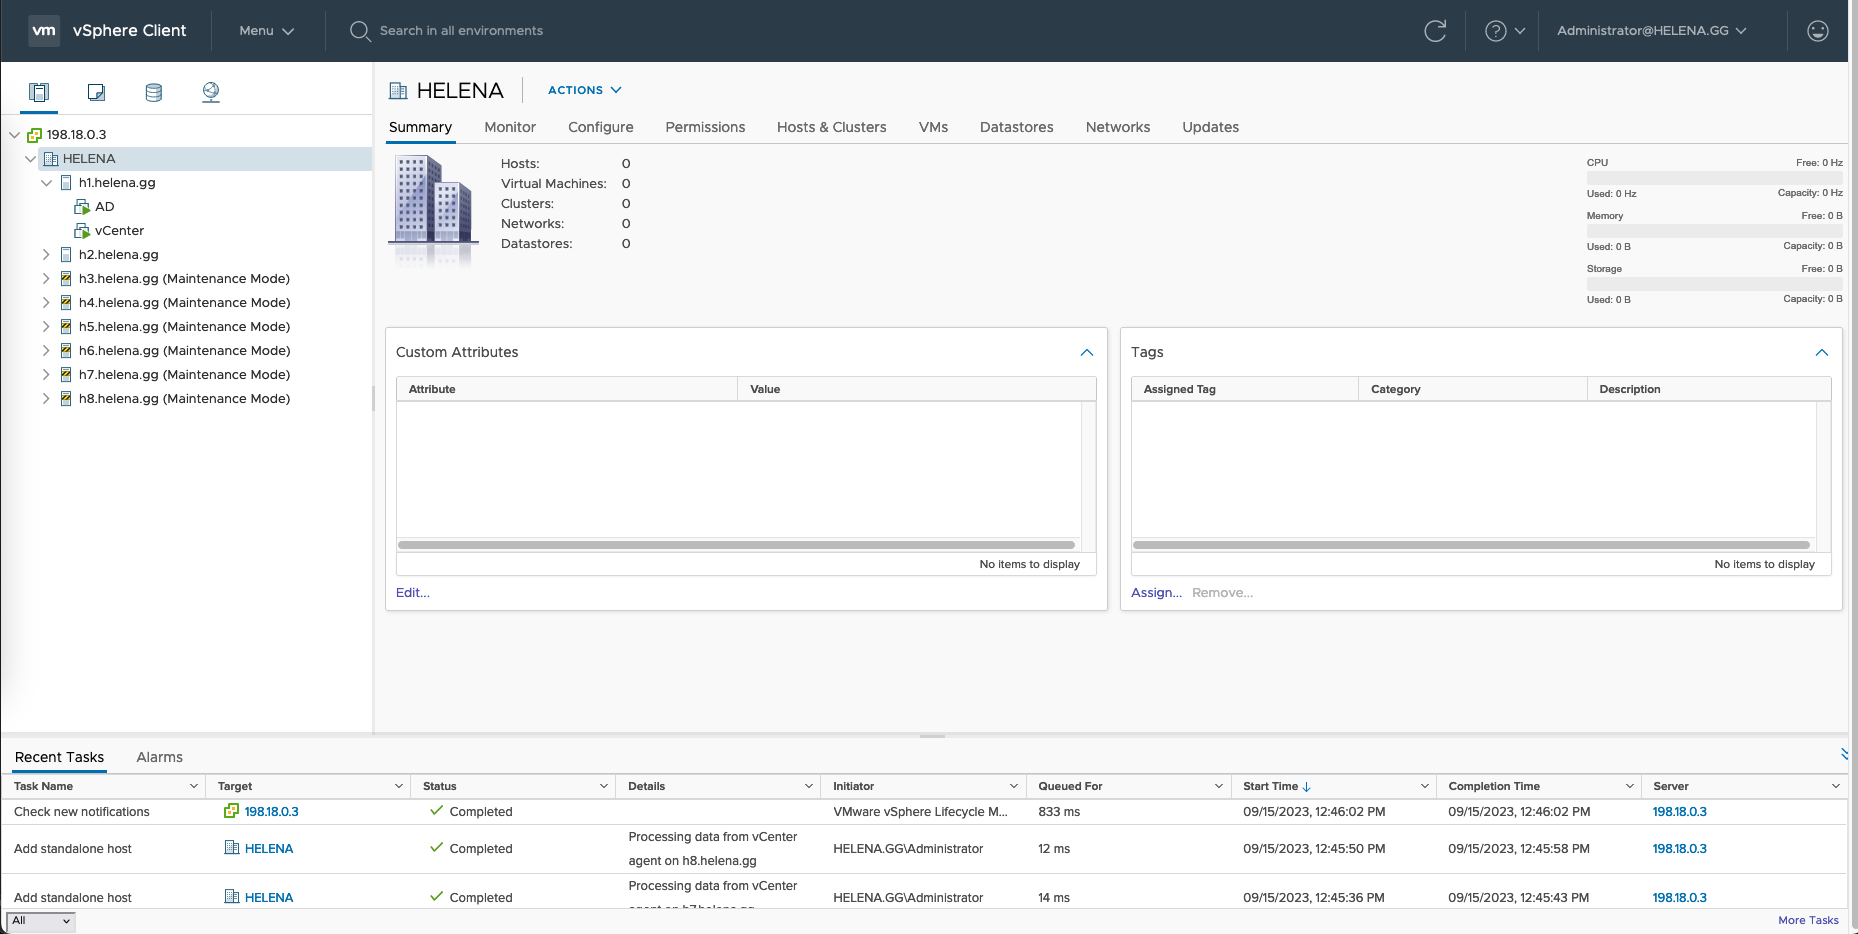Switch to VMs and Templates inventory icon
1858x934 pixels.
[x=96, y=92]
